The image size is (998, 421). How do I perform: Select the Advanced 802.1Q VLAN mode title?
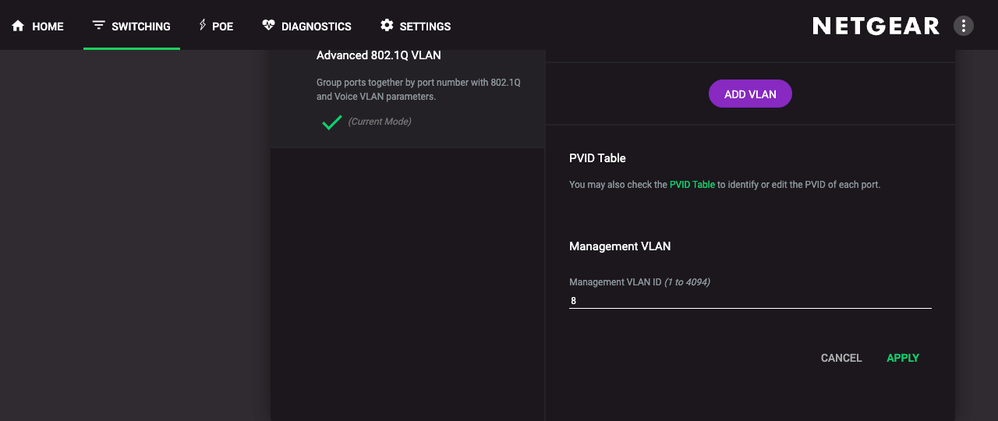click(379, 55)
